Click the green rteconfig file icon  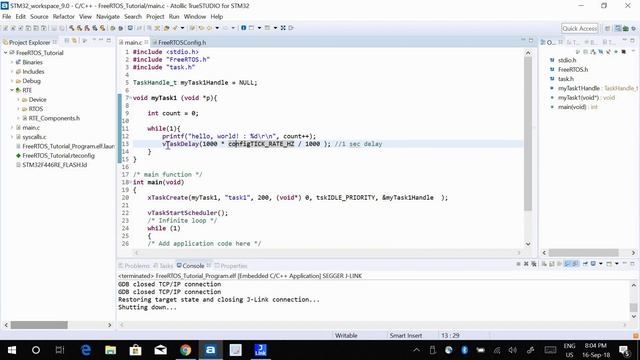pyautogui.click(x=18, y=156)
